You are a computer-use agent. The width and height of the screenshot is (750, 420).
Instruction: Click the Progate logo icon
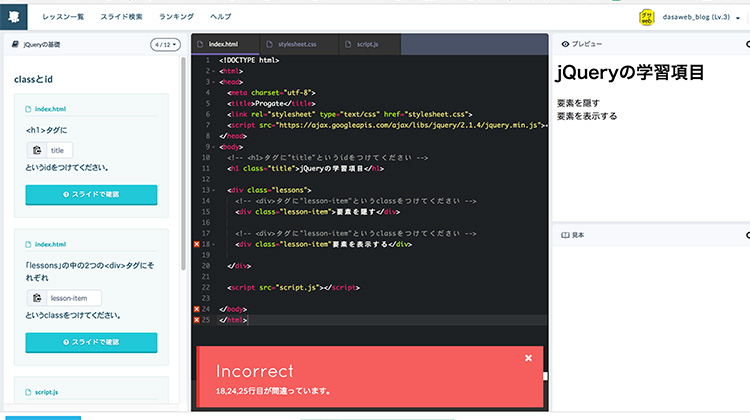coord(13,17)
